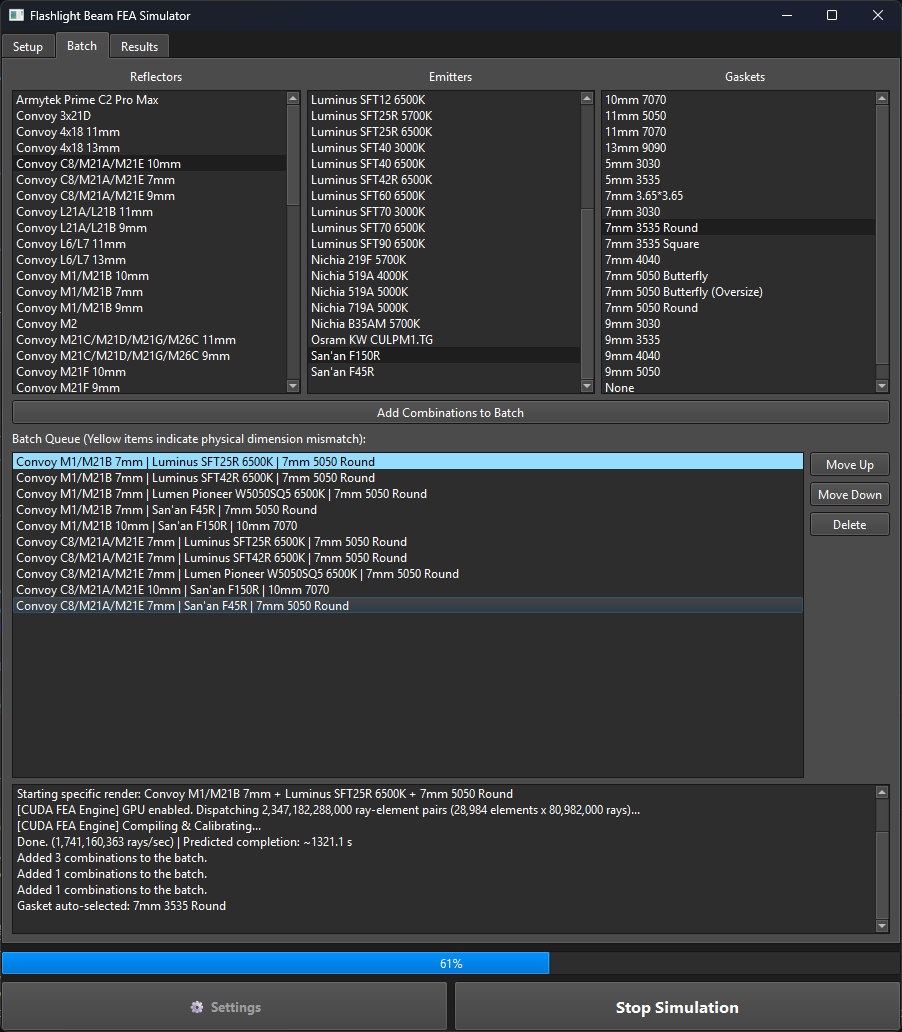Select emitter San'an F150R

click(x=444, y=355)
